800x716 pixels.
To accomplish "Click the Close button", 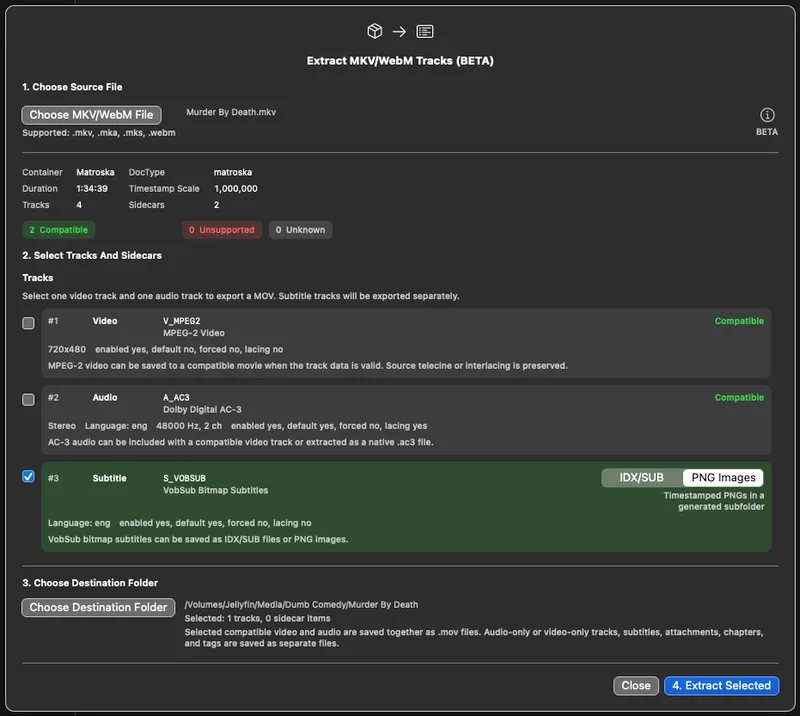I will click(x=636, y=685).
